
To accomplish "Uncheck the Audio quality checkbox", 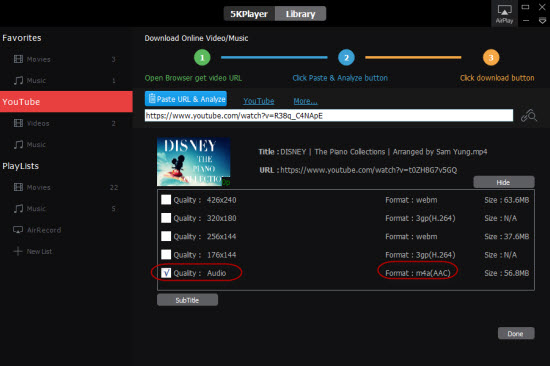I will [166, 273].
